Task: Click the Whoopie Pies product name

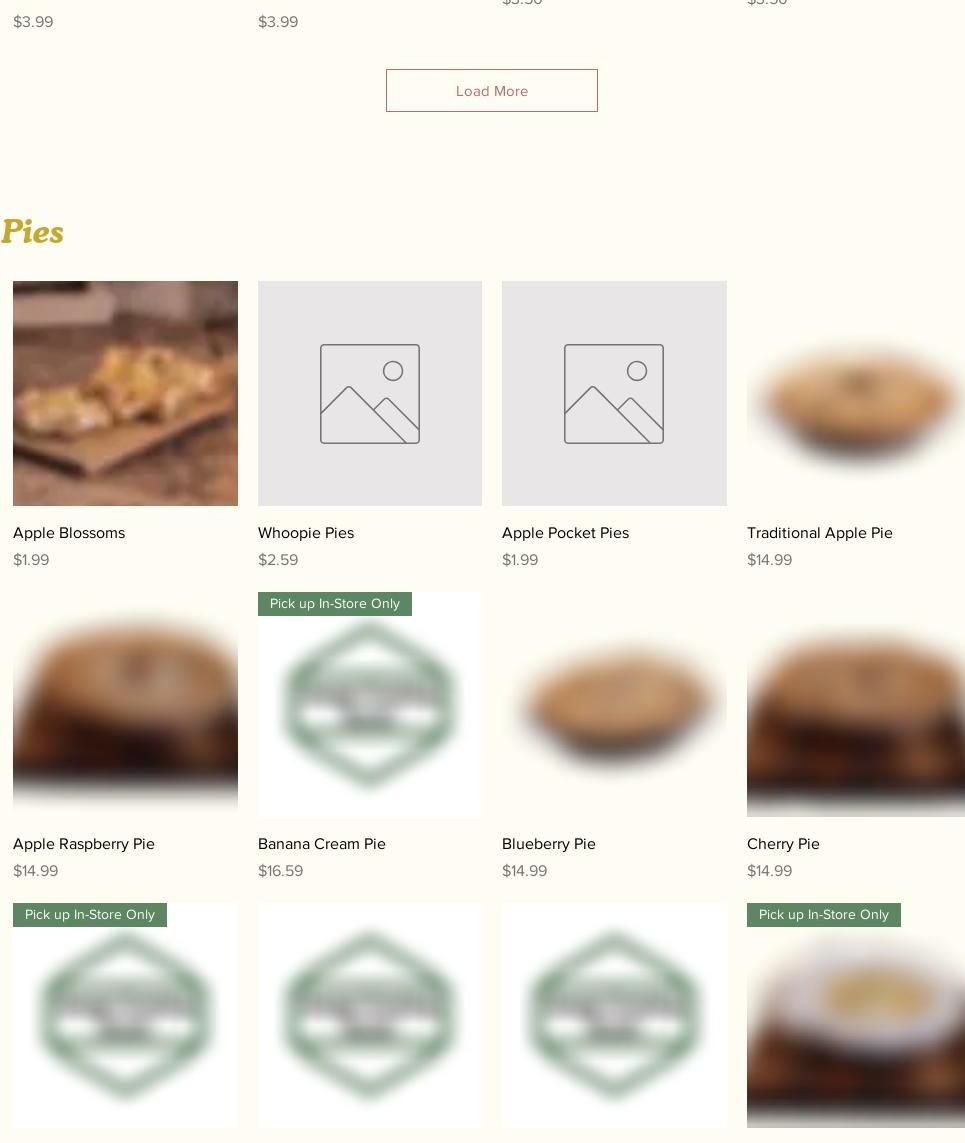Action: (x=306, y=533)
